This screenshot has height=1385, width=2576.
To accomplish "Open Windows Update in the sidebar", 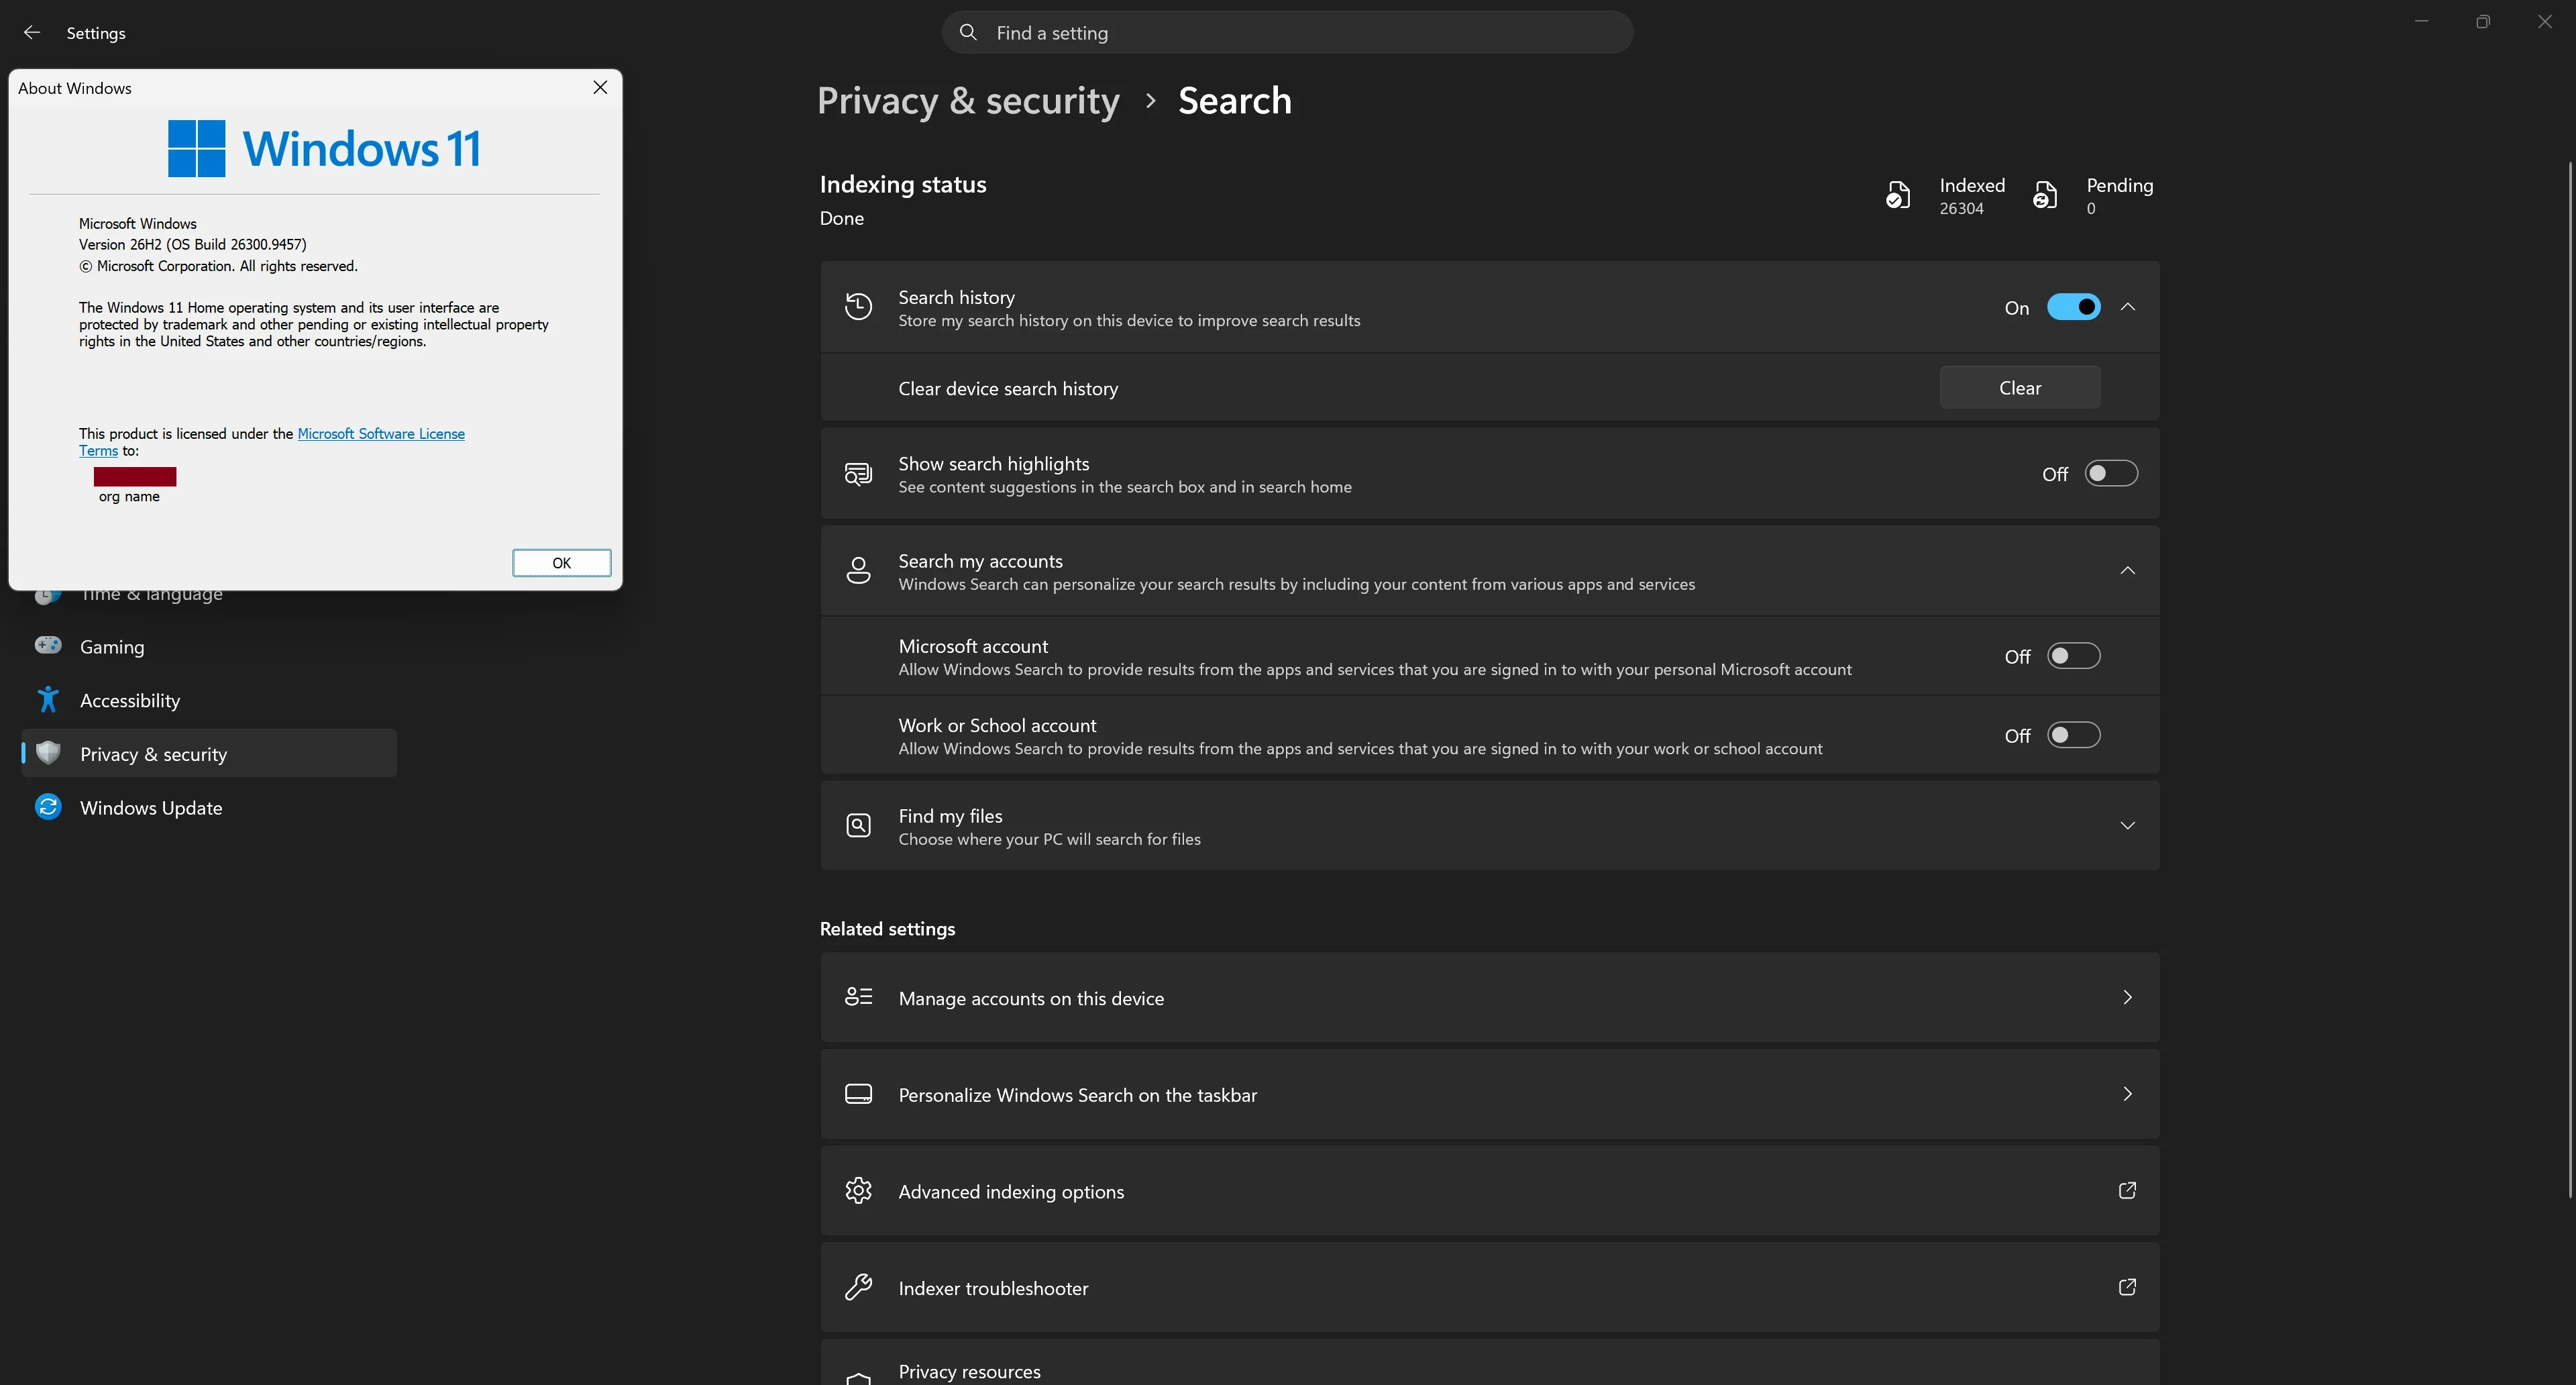I will [x=209, y=807].
